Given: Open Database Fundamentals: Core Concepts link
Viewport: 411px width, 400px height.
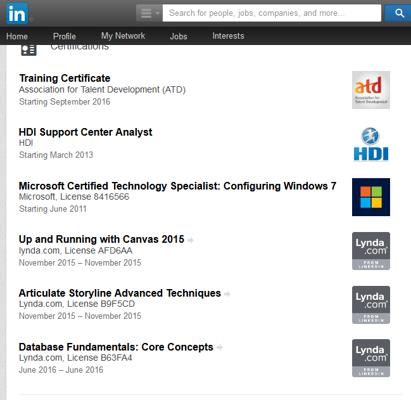Looking at the screenshot, I should (116, 347).
